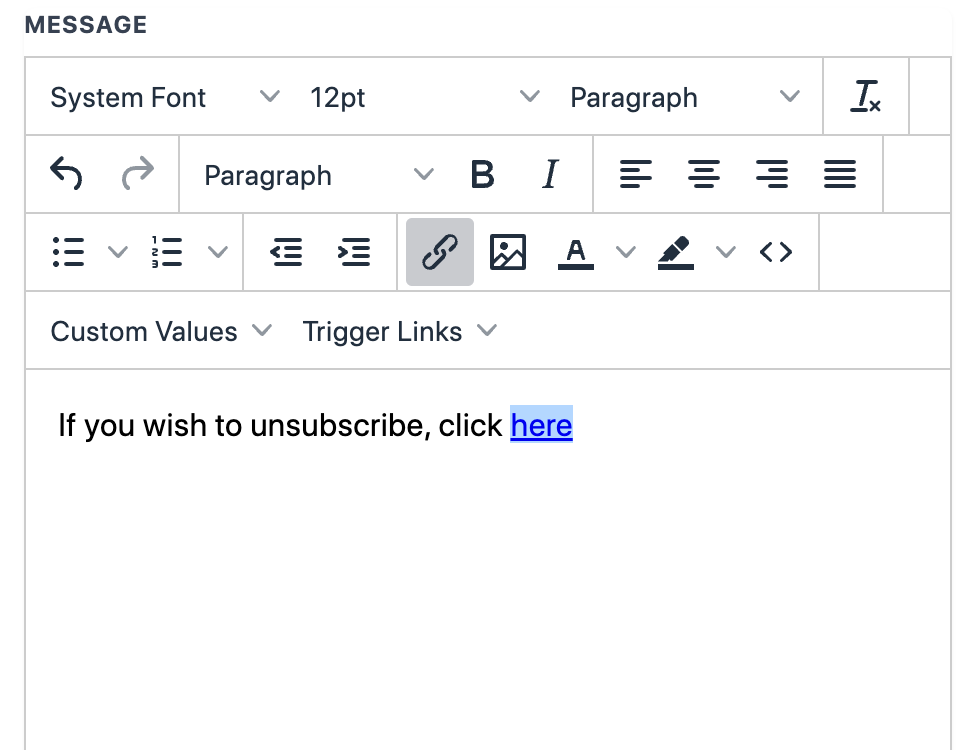Open the source code view
The width and height of the screenshot is (962, 750).
click(776, 252)
